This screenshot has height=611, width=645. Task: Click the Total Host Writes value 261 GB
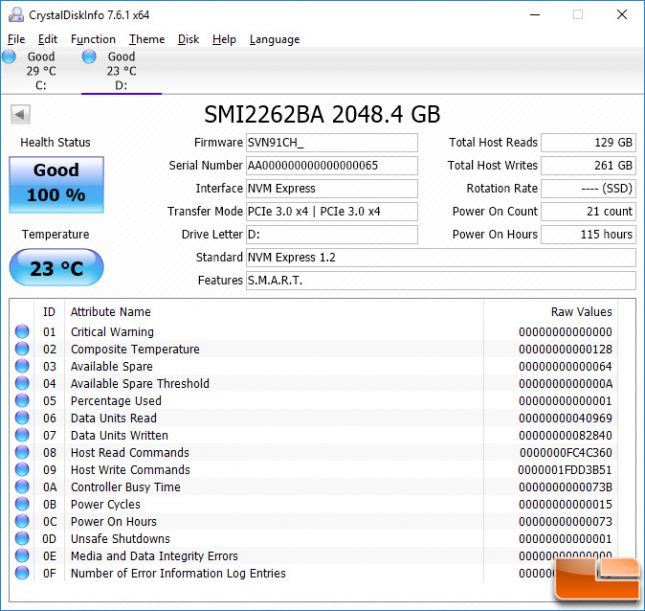tap(588, 165)
